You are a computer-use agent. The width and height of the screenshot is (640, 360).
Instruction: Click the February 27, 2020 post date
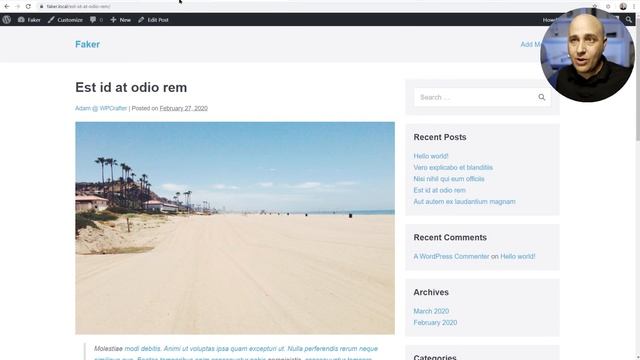[x=184, y=108]
